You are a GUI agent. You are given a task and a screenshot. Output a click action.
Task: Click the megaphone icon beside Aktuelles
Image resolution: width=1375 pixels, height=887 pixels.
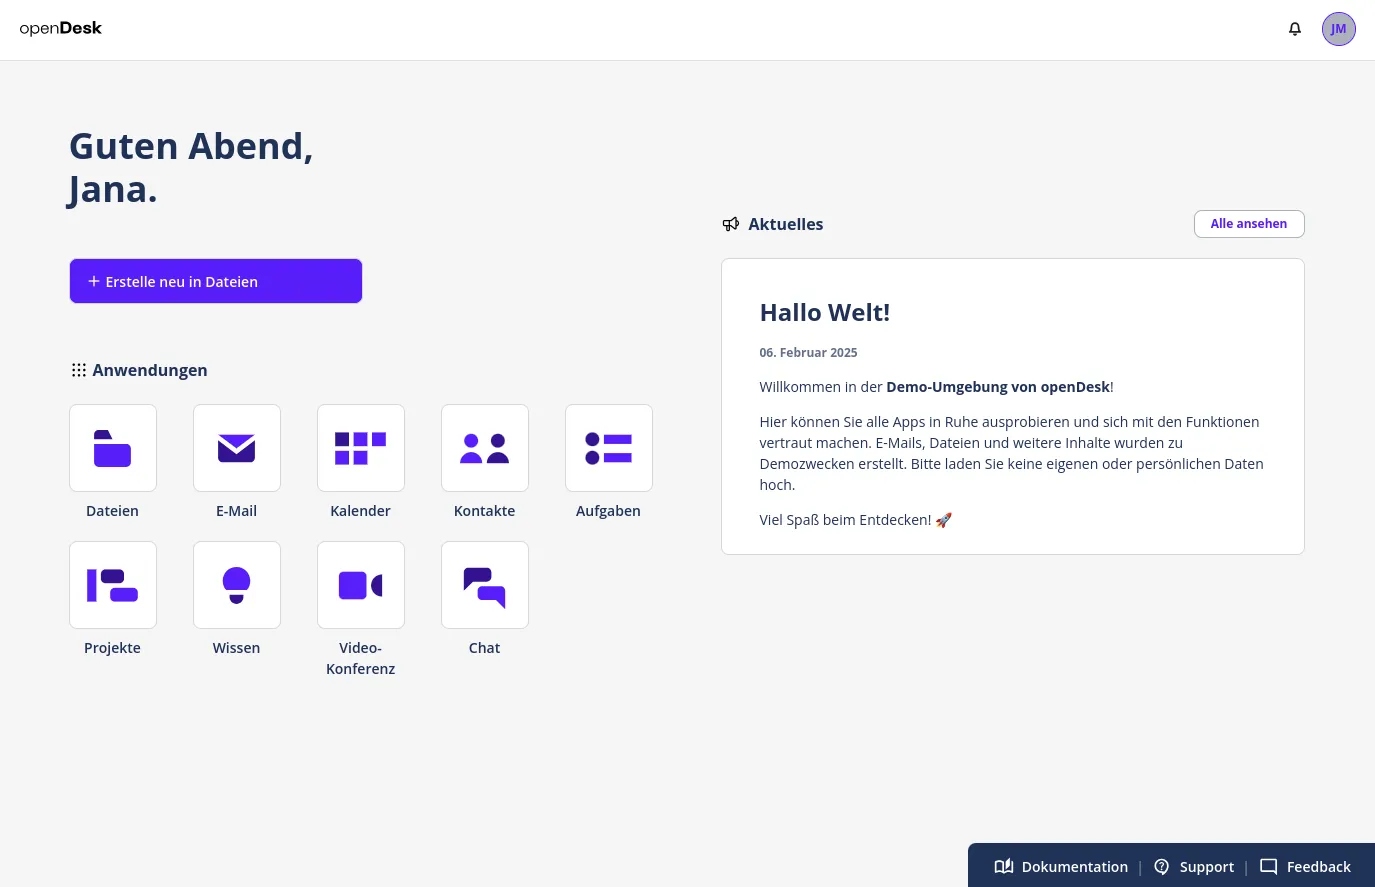pos(731,224)
